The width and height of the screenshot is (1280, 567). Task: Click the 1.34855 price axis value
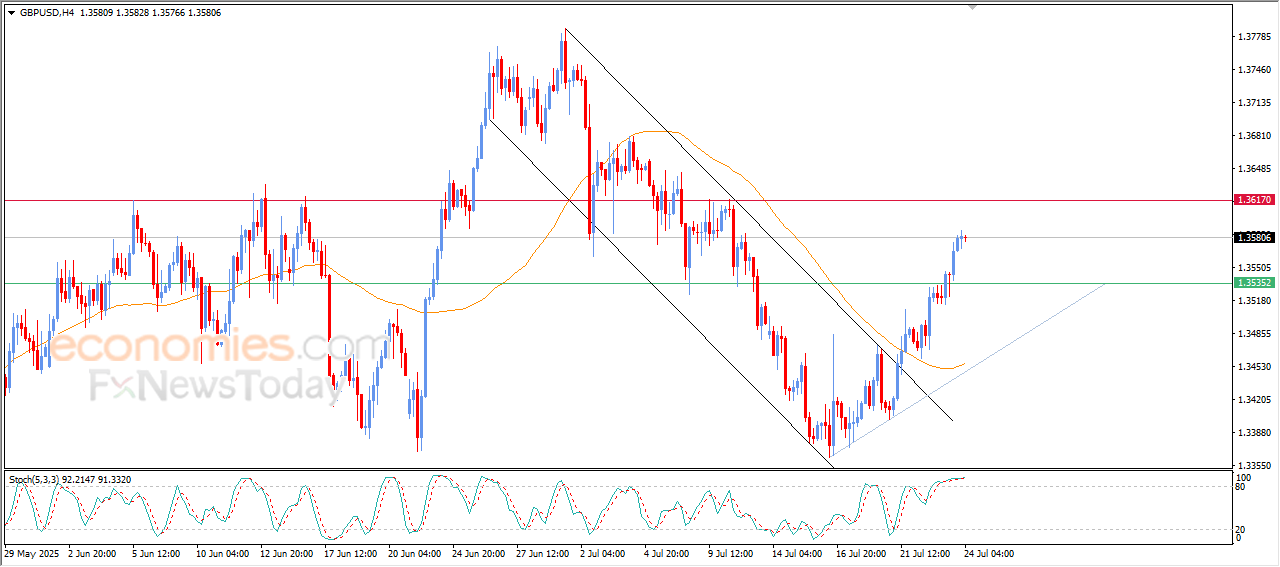coord(1254,334)
